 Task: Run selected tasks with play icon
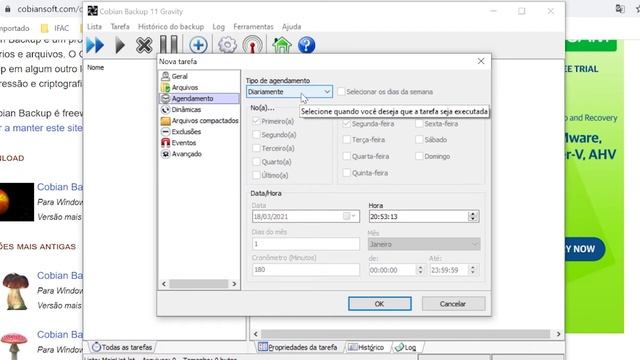(x=120, y=45)
